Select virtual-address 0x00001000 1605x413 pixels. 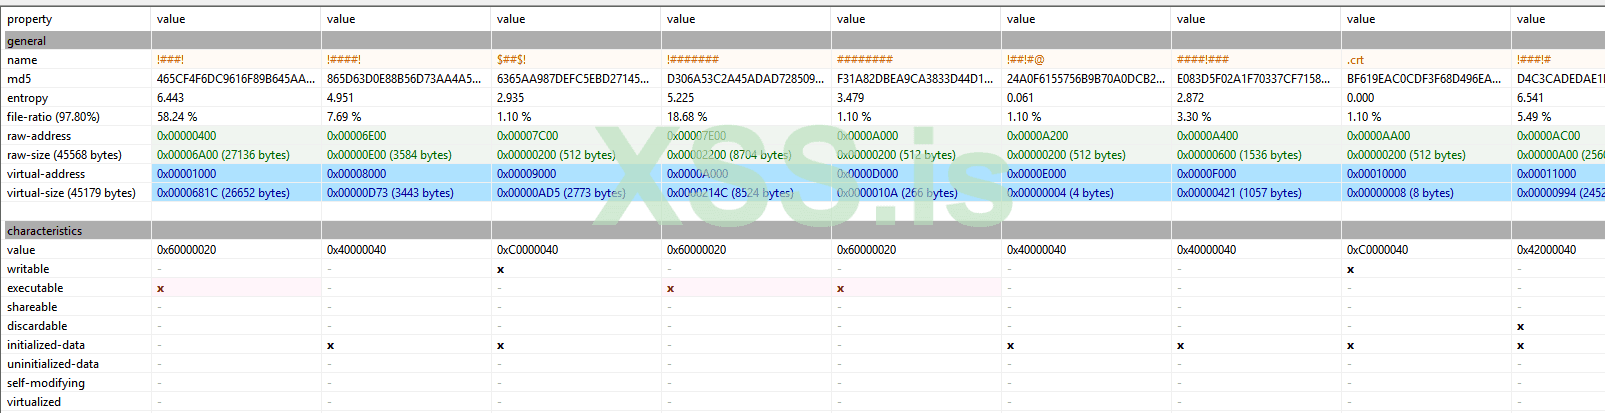click(186, 174)
